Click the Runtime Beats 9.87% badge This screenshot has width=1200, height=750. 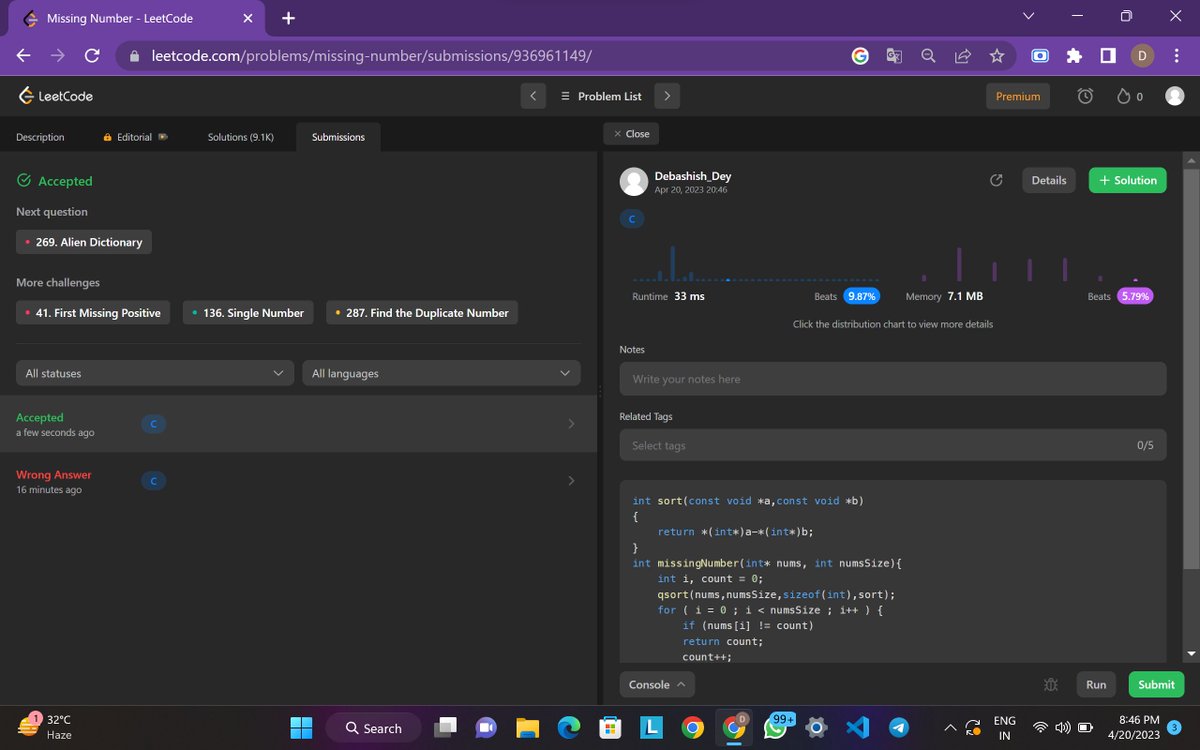pos(861,296)
